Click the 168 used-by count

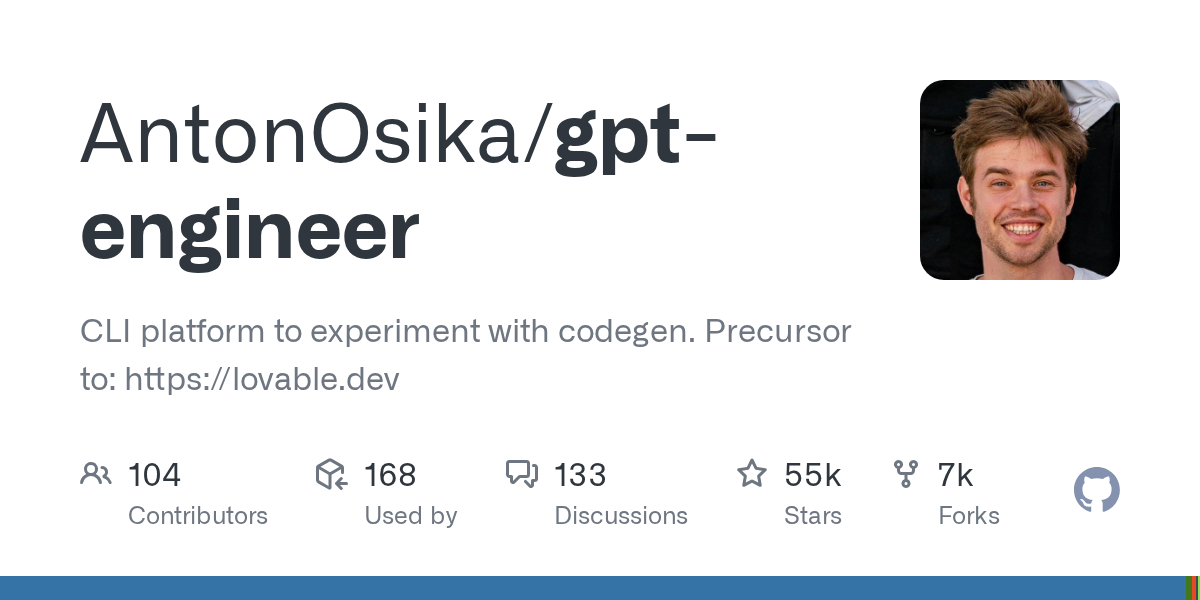390,475
